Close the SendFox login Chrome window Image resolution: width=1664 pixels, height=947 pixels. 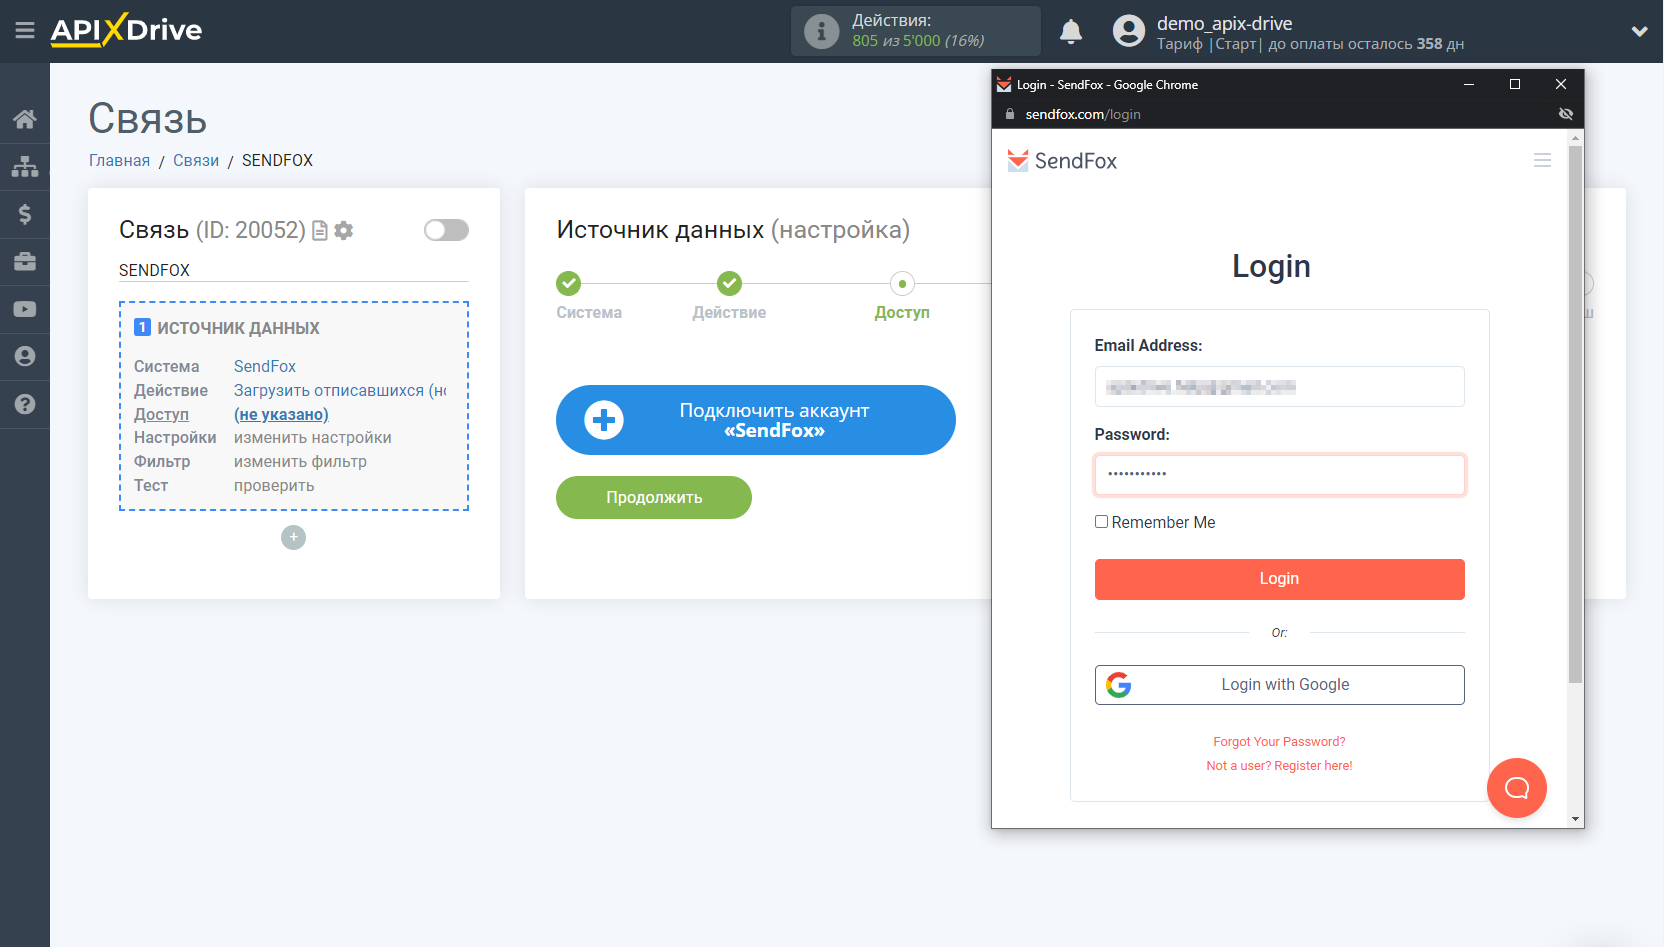click(x=1561, y=84)
